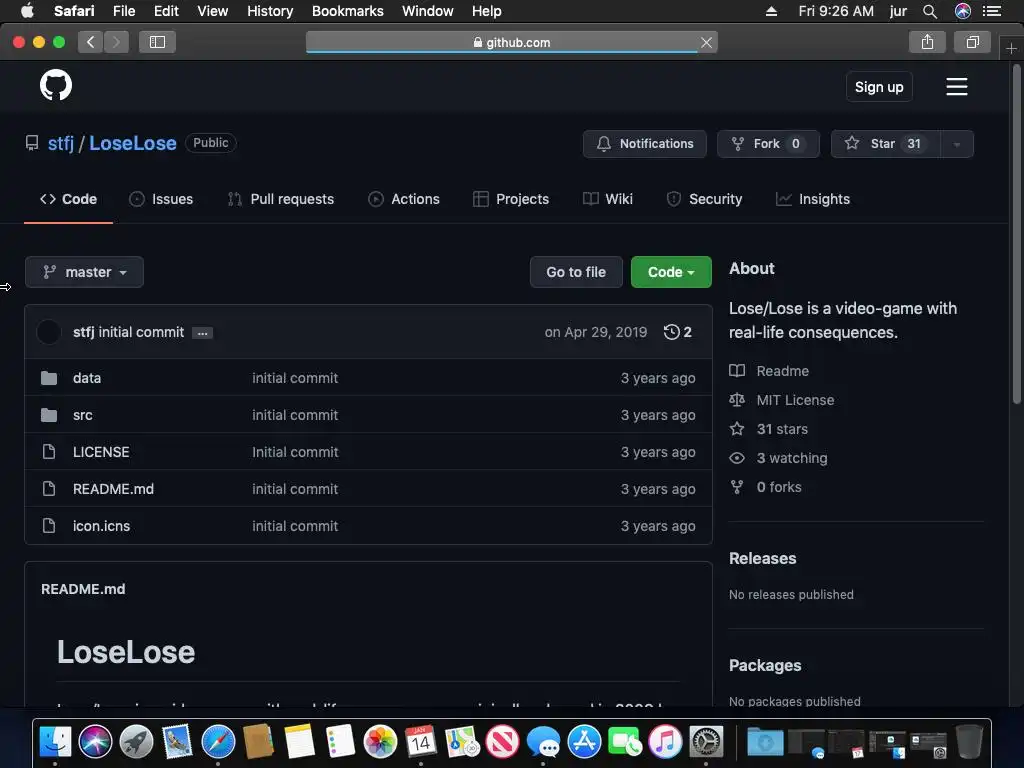Open News app in the Dock
This screenshot has height=768, width=1024.
[x=502, y=742]
